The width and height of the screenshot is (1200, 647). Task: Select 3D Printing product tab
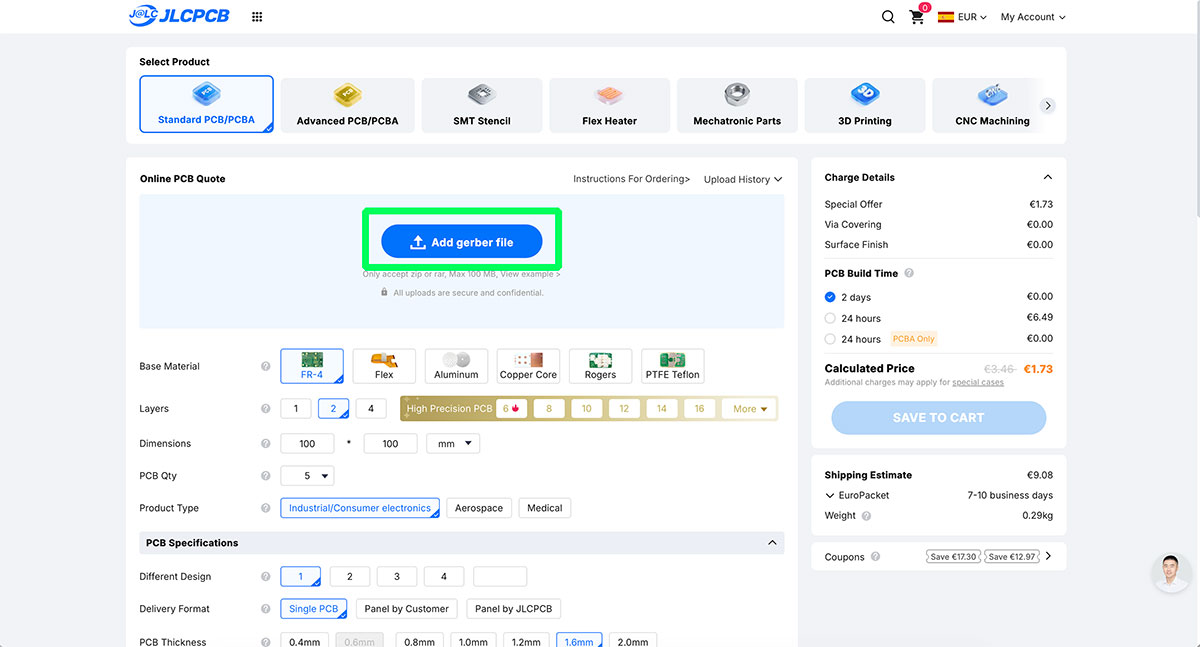tap(865, 105)
